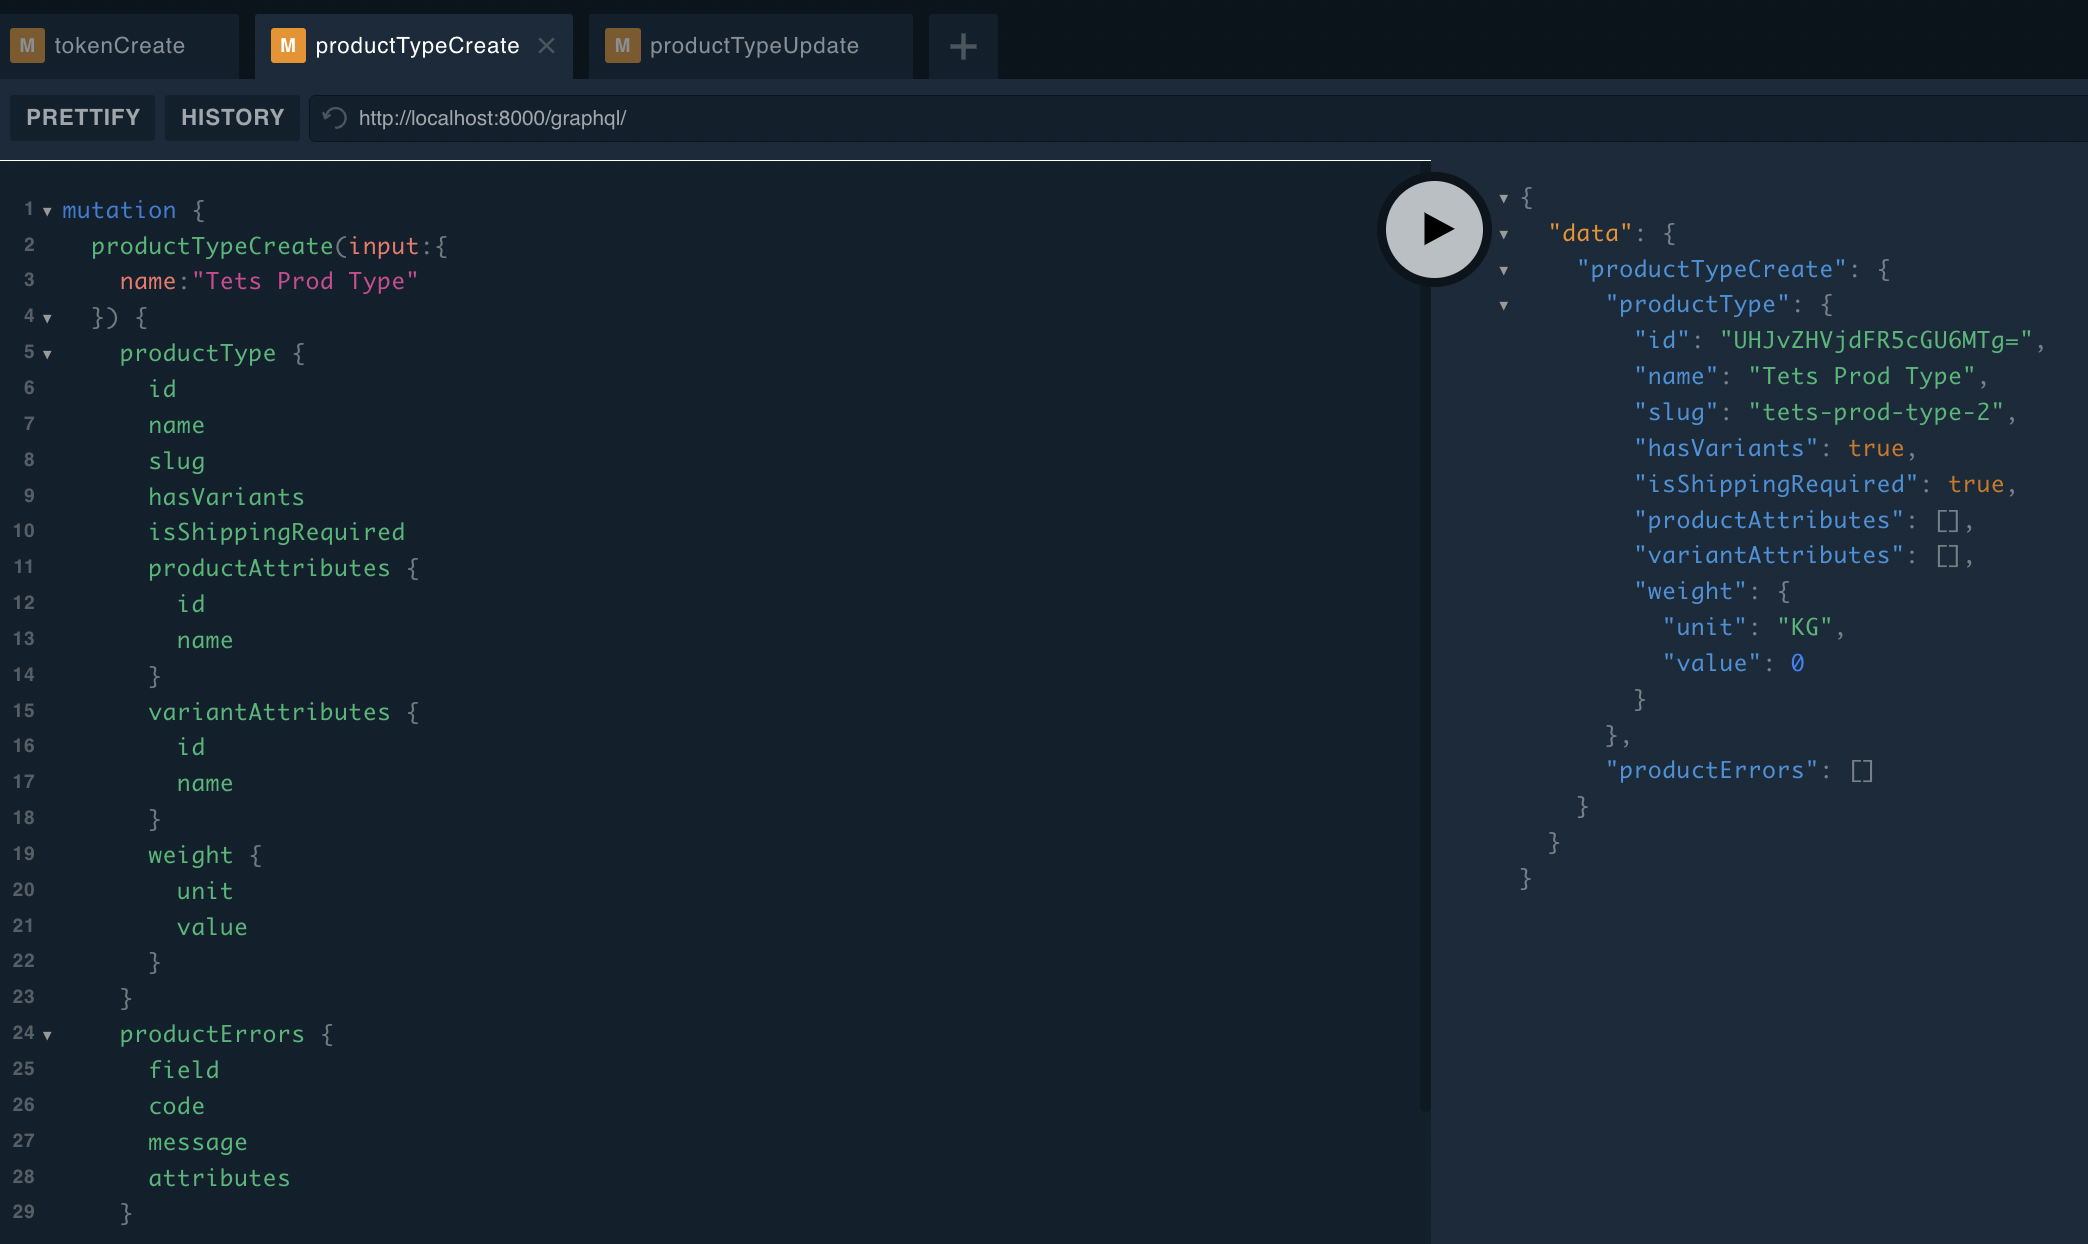Collapse the productType selection on line 5
The height and width of the screenshot is (1244, 2088).
[47, 353]
